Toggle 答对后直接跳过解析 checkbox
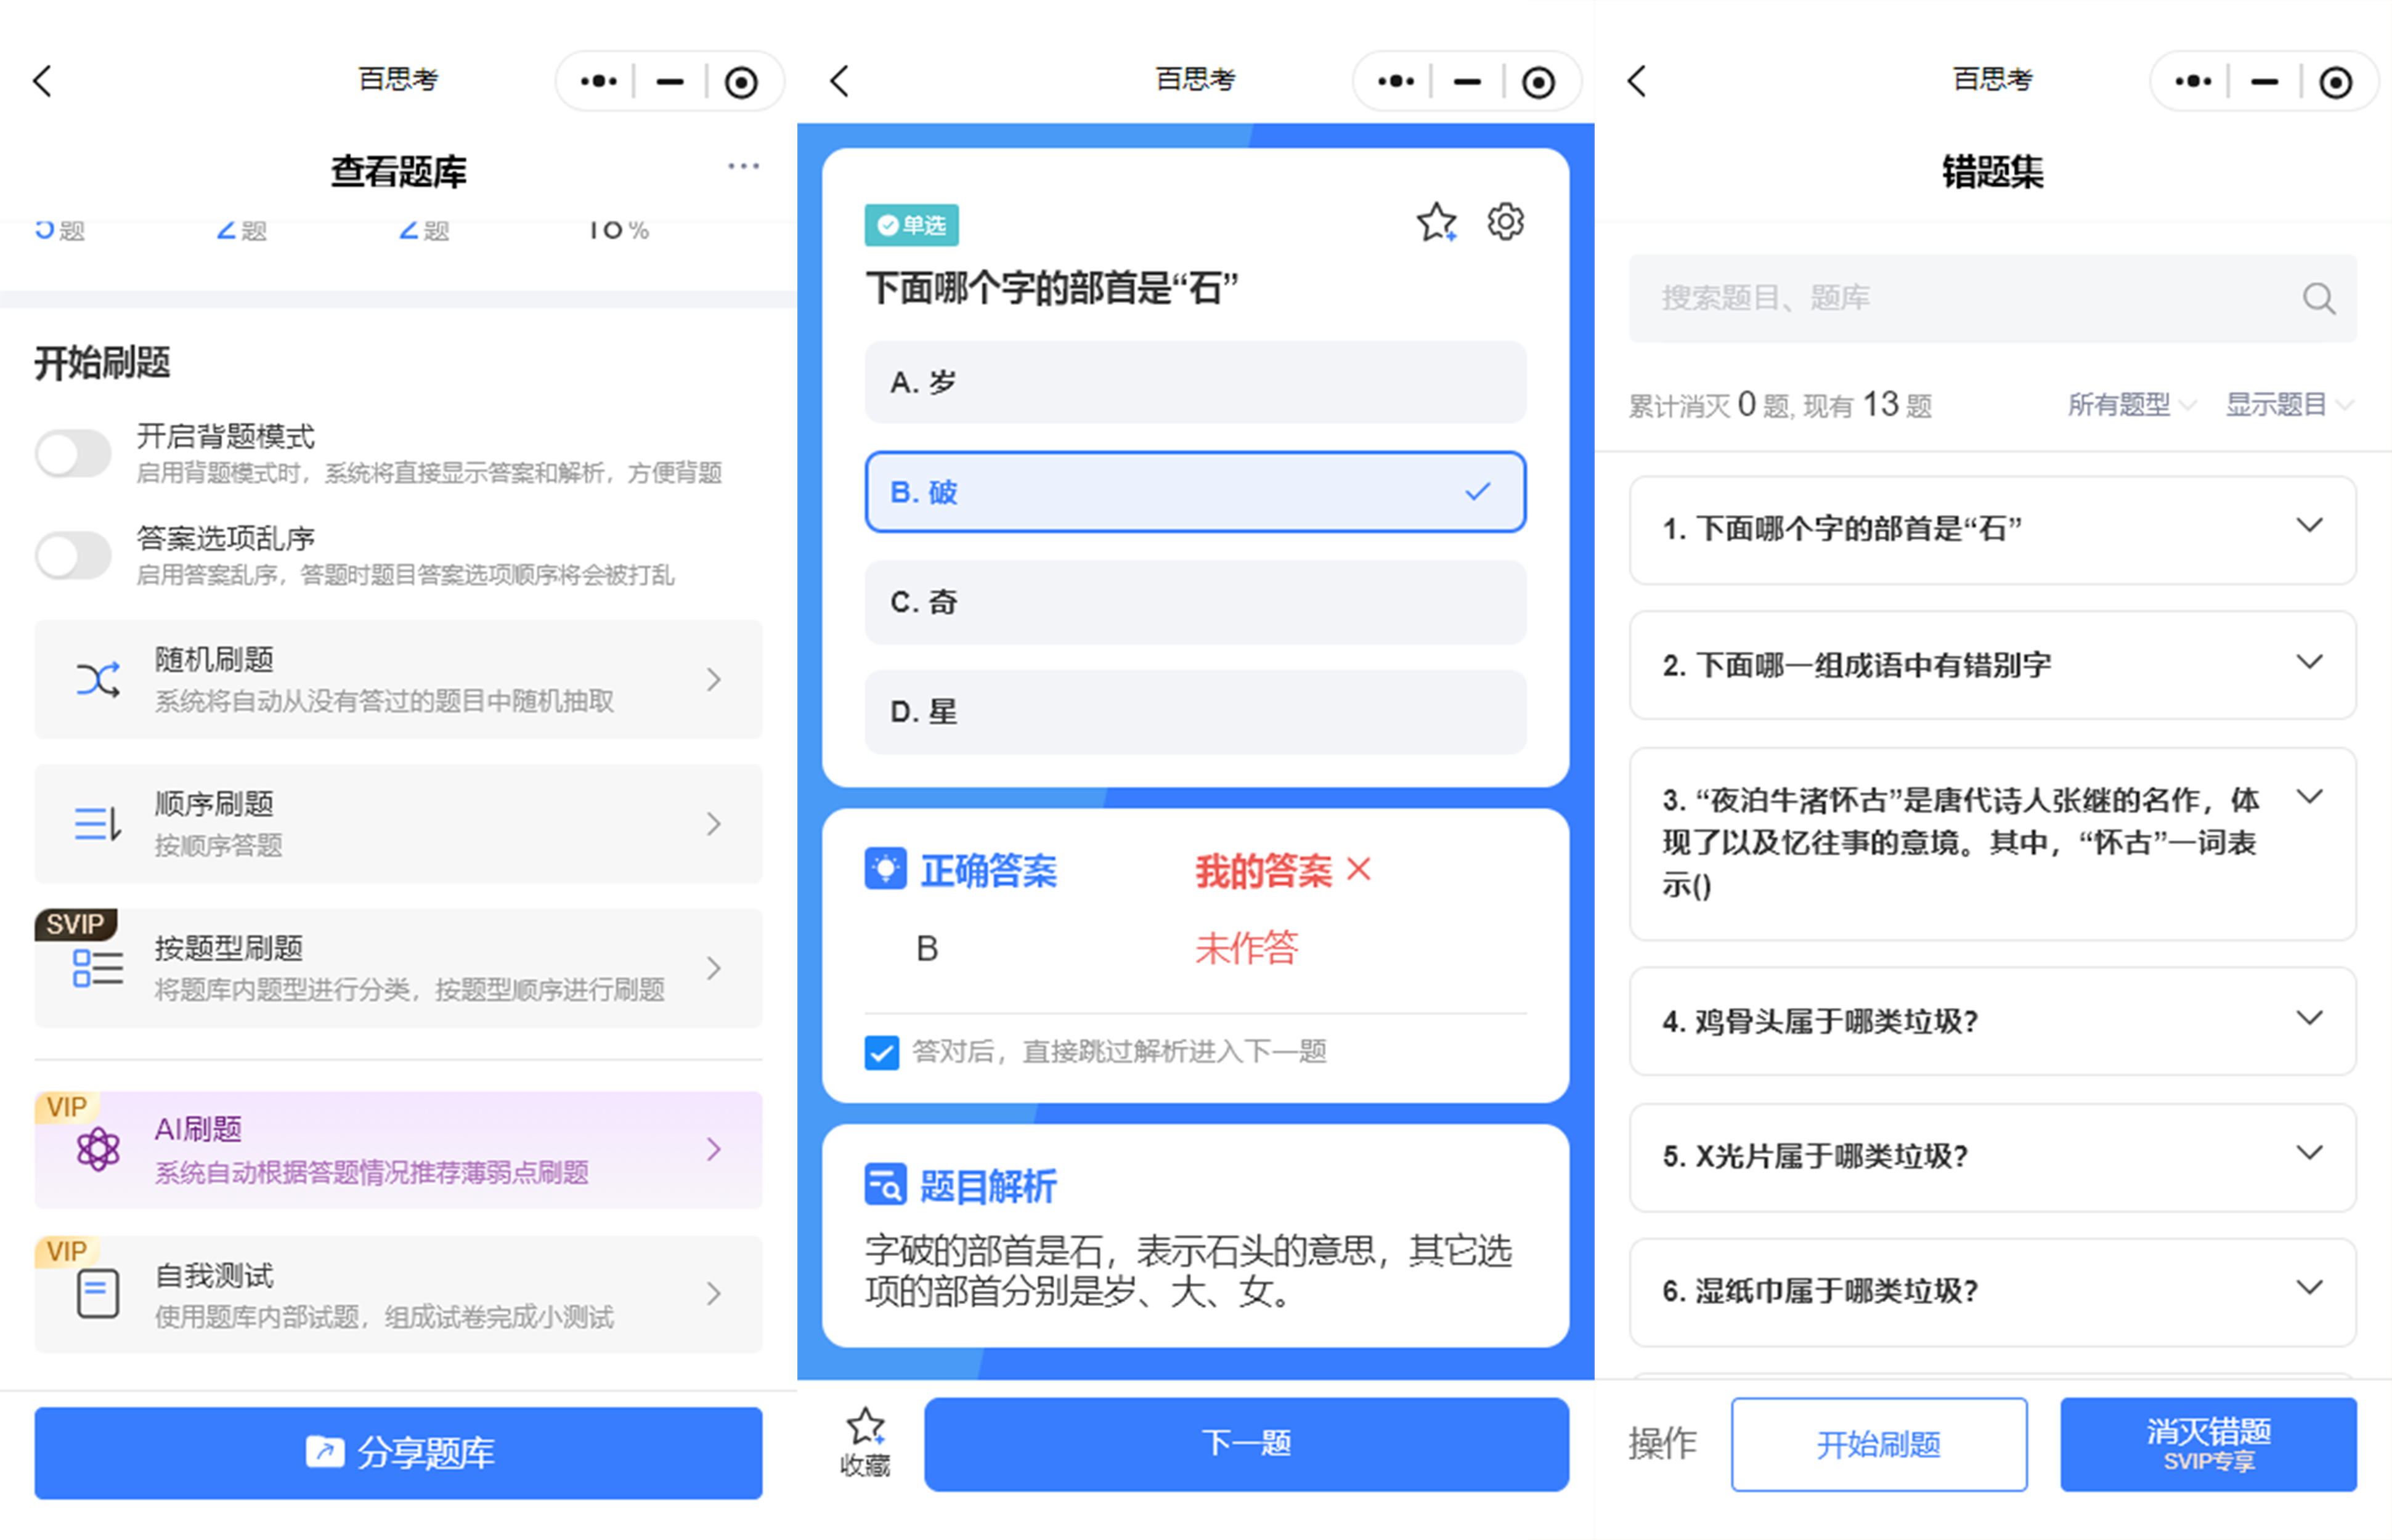This screenshot has height=1540, width=2392. tap(881, 1052)
